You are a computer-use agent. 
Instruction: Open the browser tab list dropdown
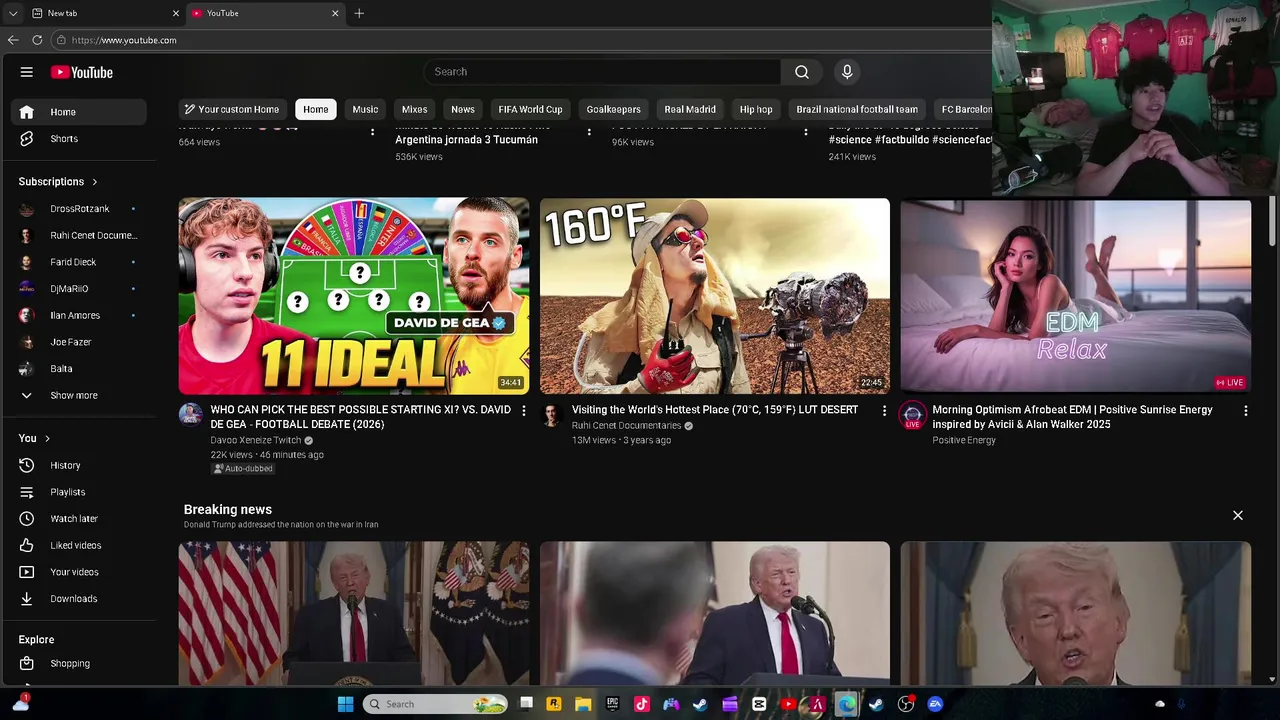click(12, 13)
